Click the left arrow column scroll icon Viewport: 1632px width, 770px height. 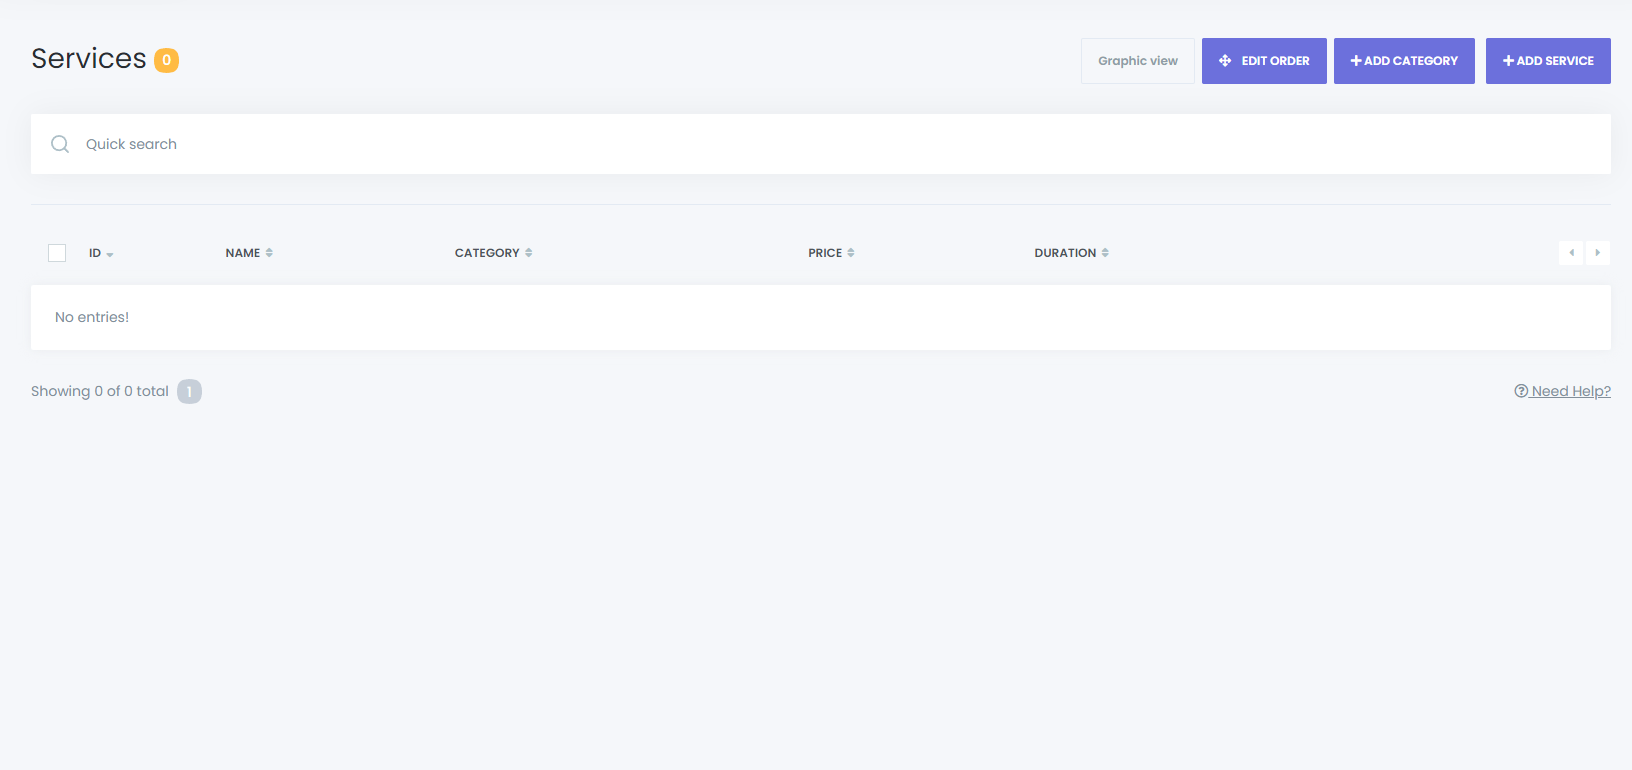(x=1571, y=253)
